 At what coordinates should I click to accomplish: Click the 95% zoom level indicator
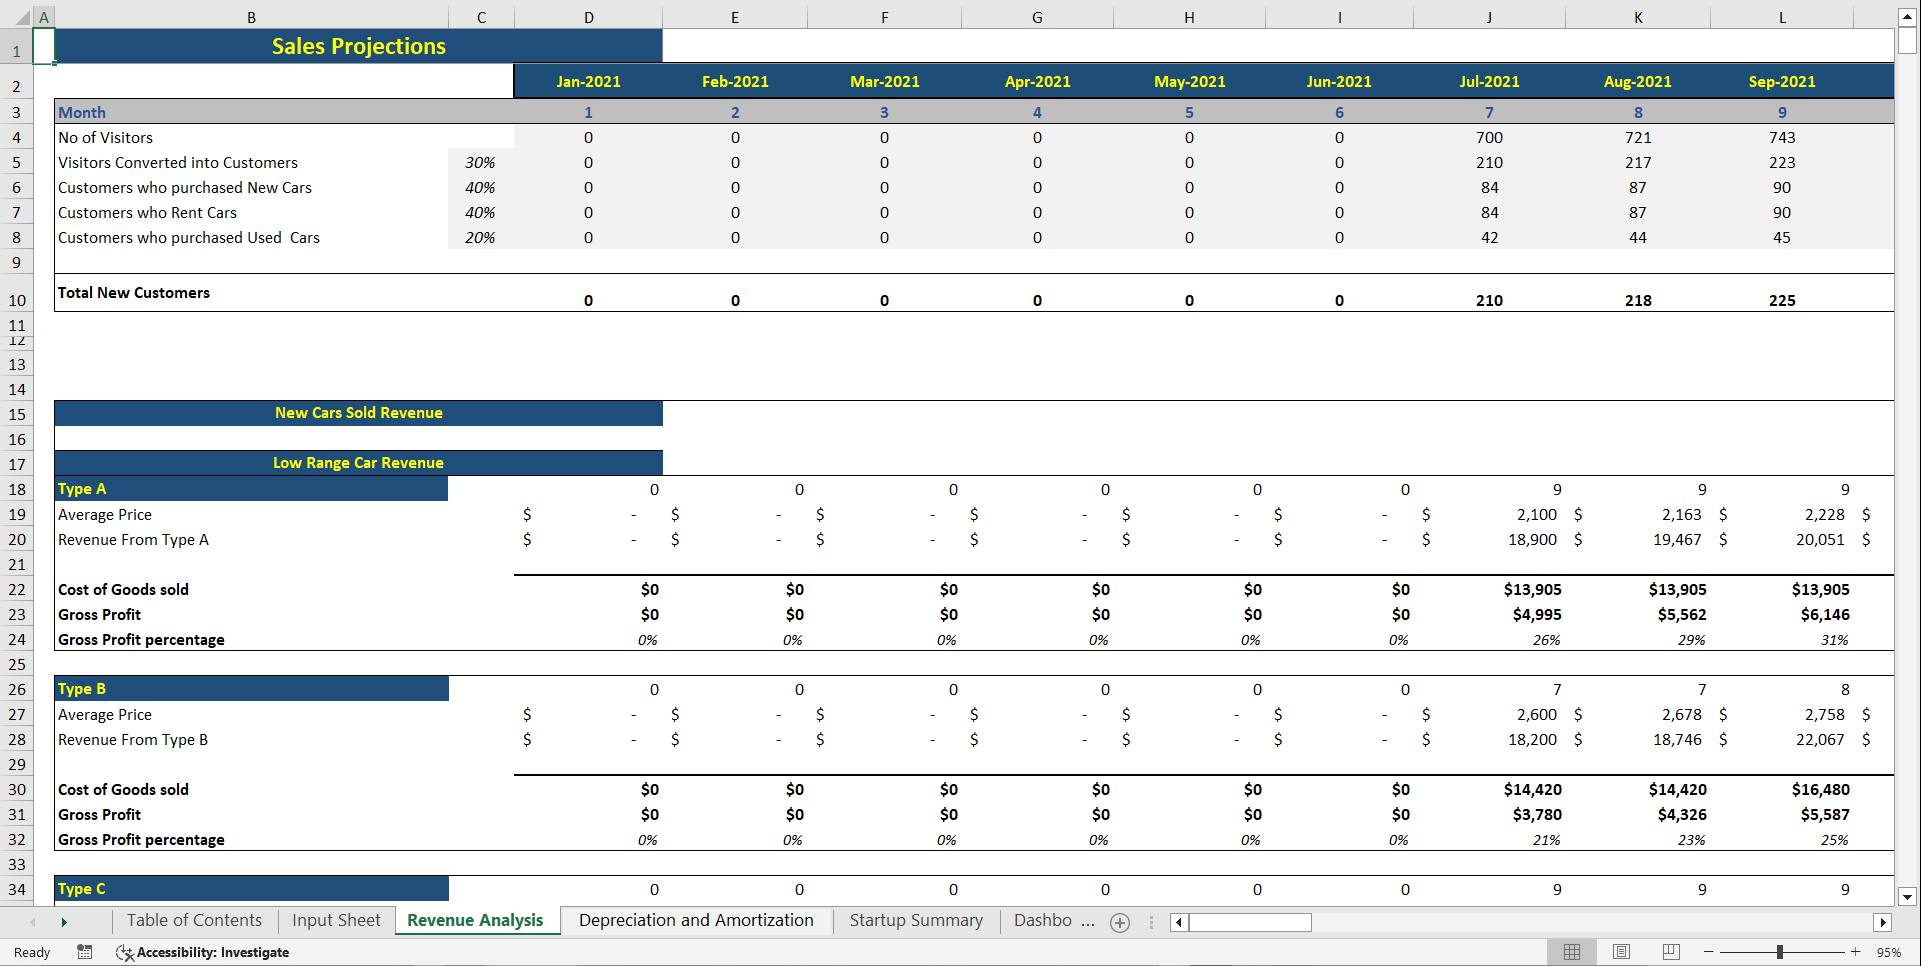click(1888, 952)
